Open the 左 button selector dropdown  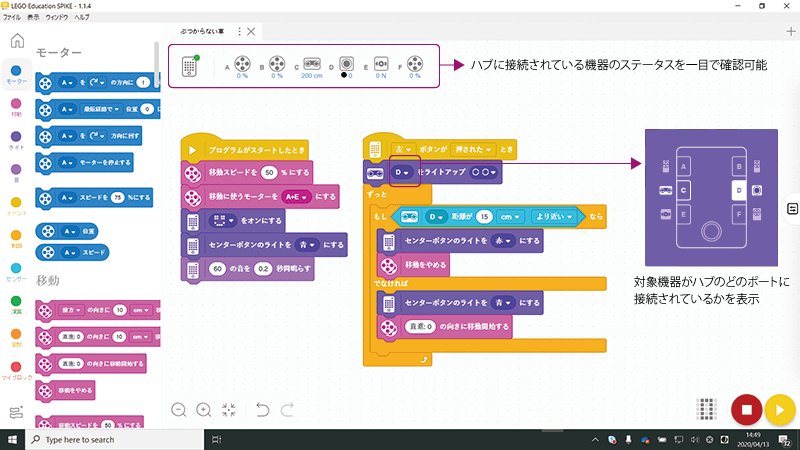tap(403, 149)
